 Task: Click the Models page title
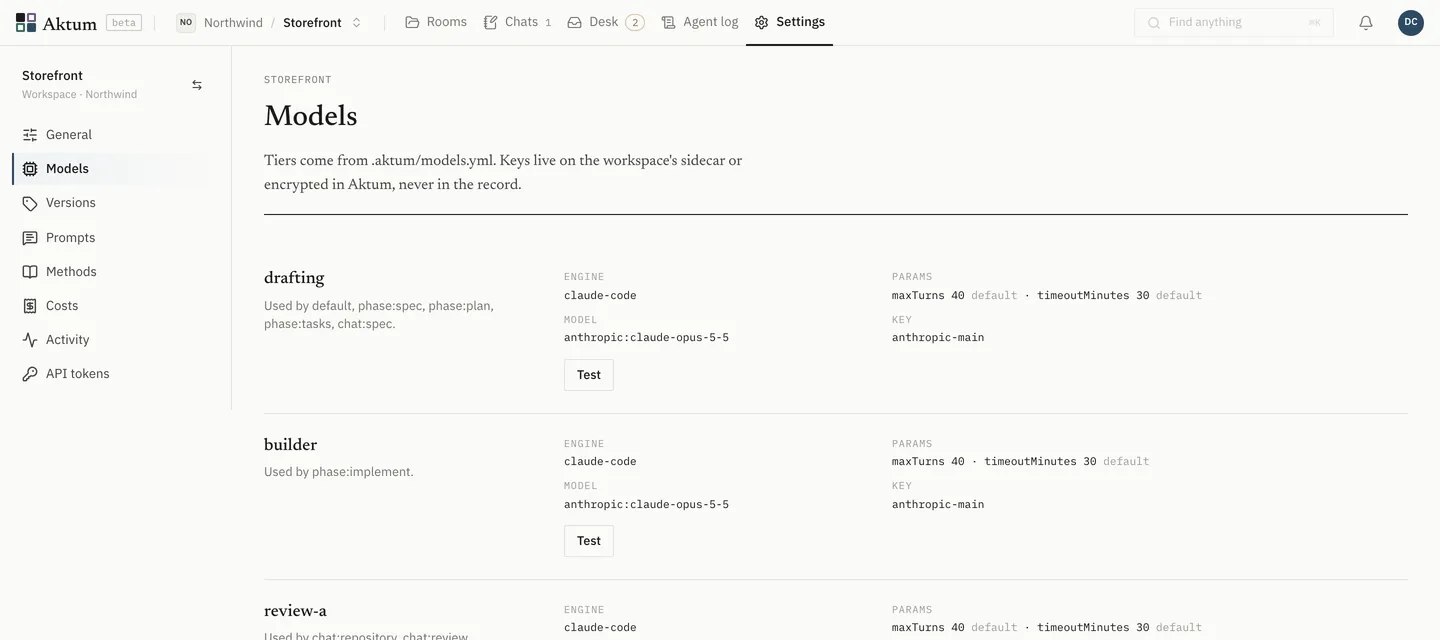tap(310, 116)
